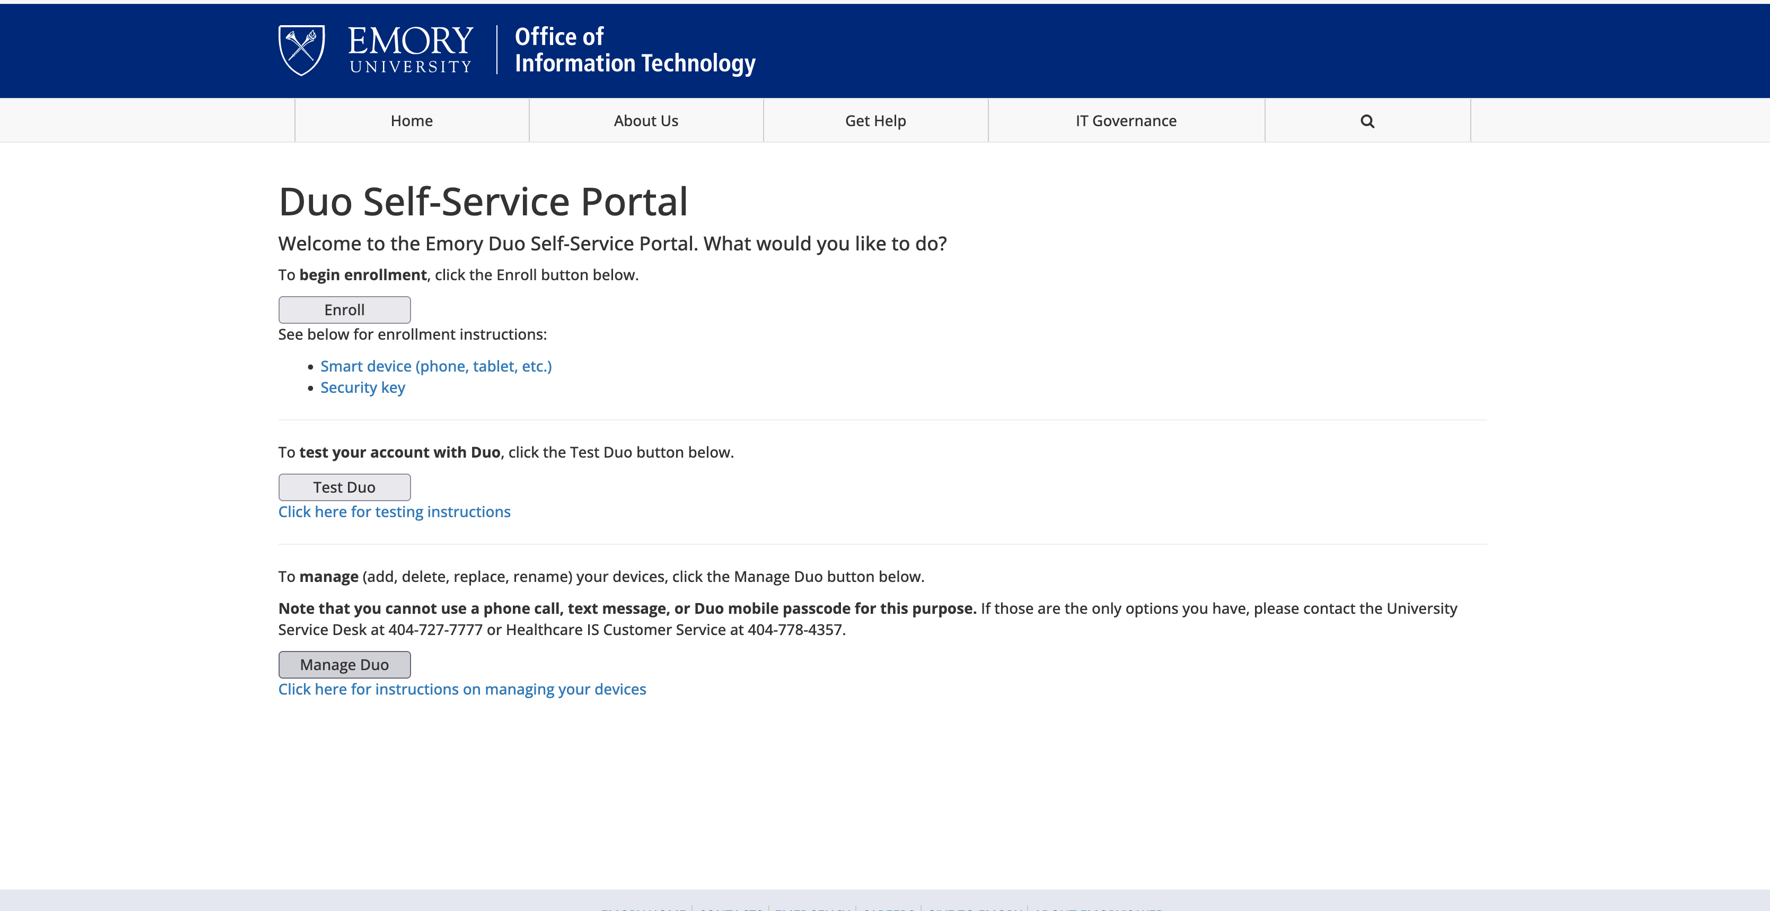This screenshot has width=1770, height=911.
Task: Click the light blue footer bar
Action: 885,900
